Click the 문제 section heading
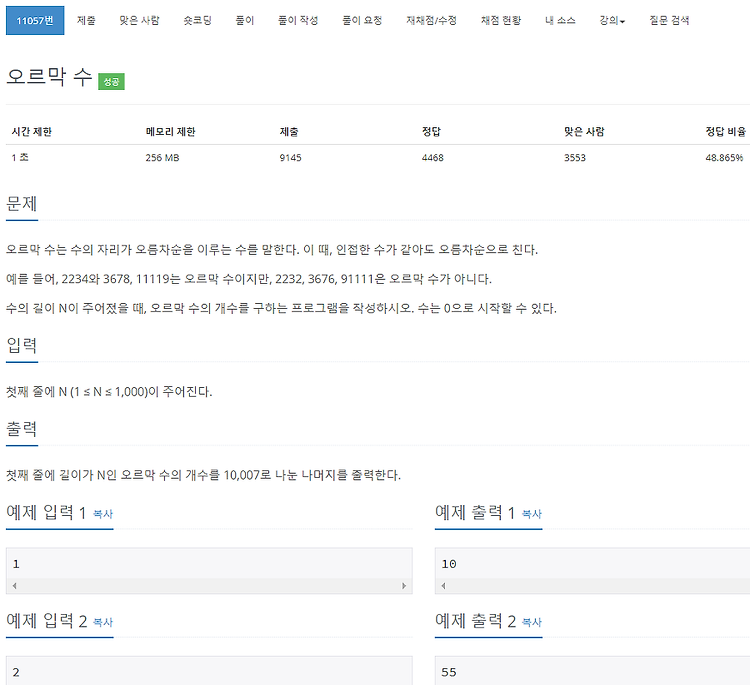The height and width of the screenshot is (685, 750). click(x=22, y=204)
